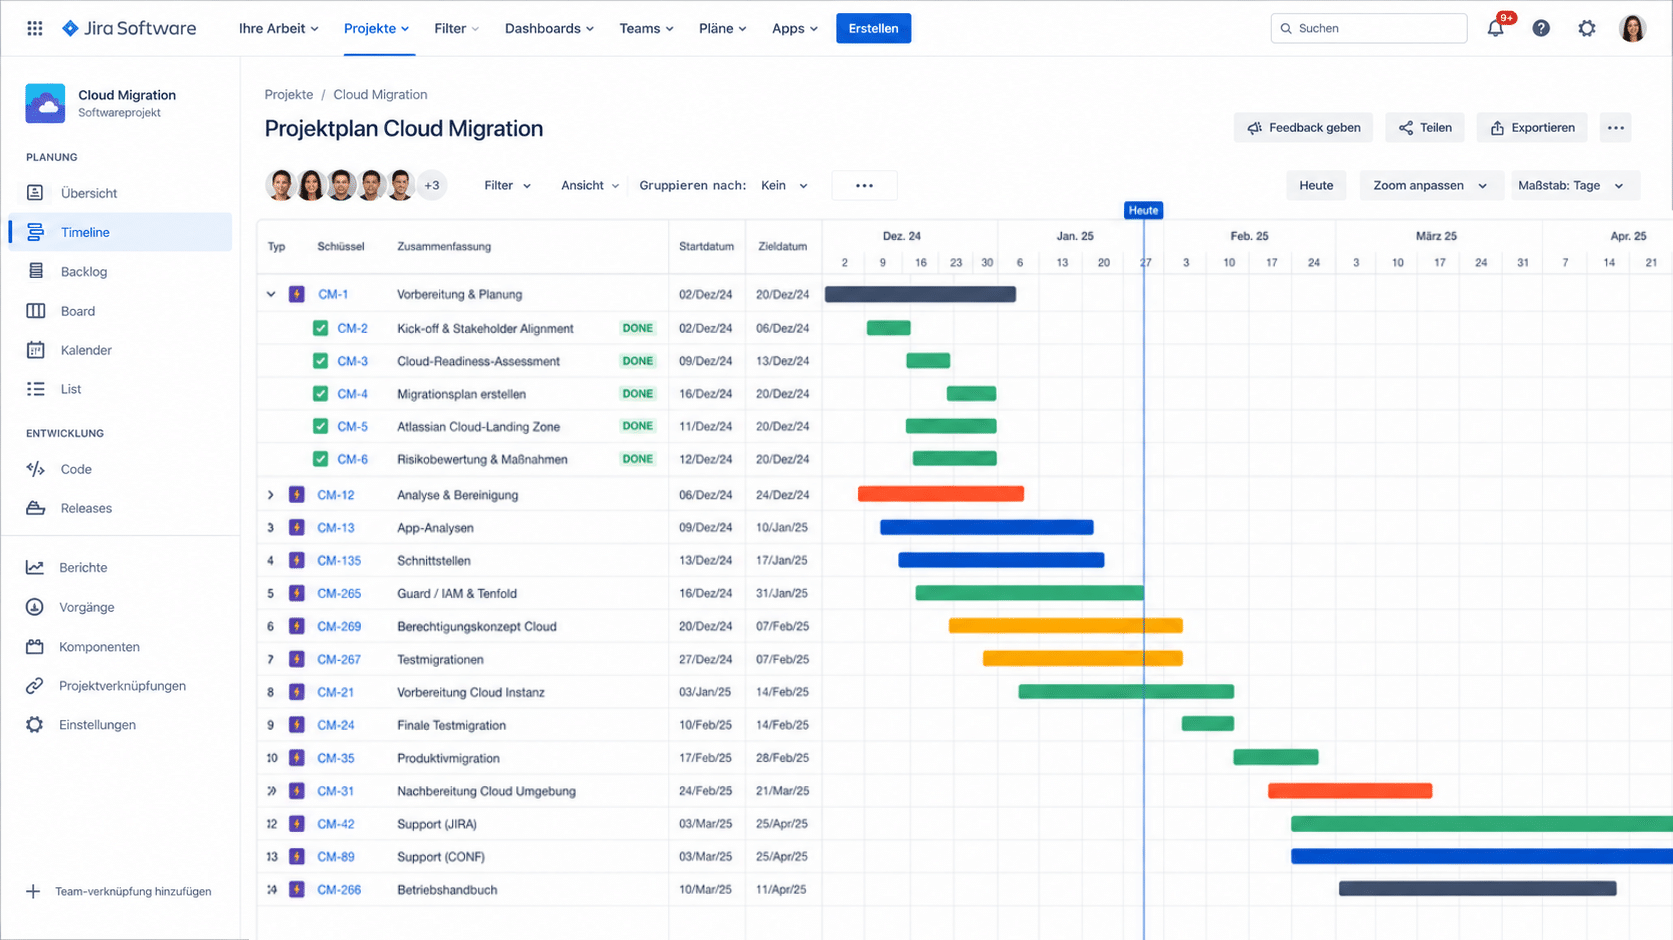
Task: Toggle the checkbox icon for CM-6
Action: point(320,459)
